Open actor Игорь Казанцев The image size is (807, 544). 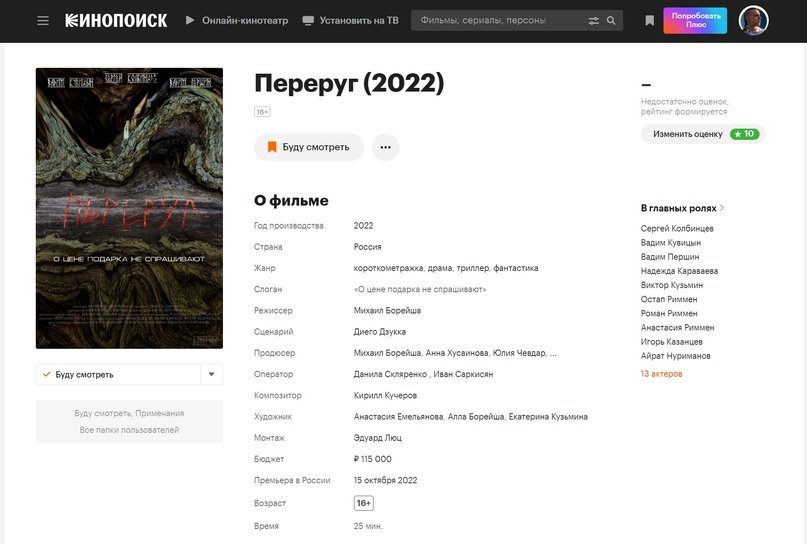(671, 341)
